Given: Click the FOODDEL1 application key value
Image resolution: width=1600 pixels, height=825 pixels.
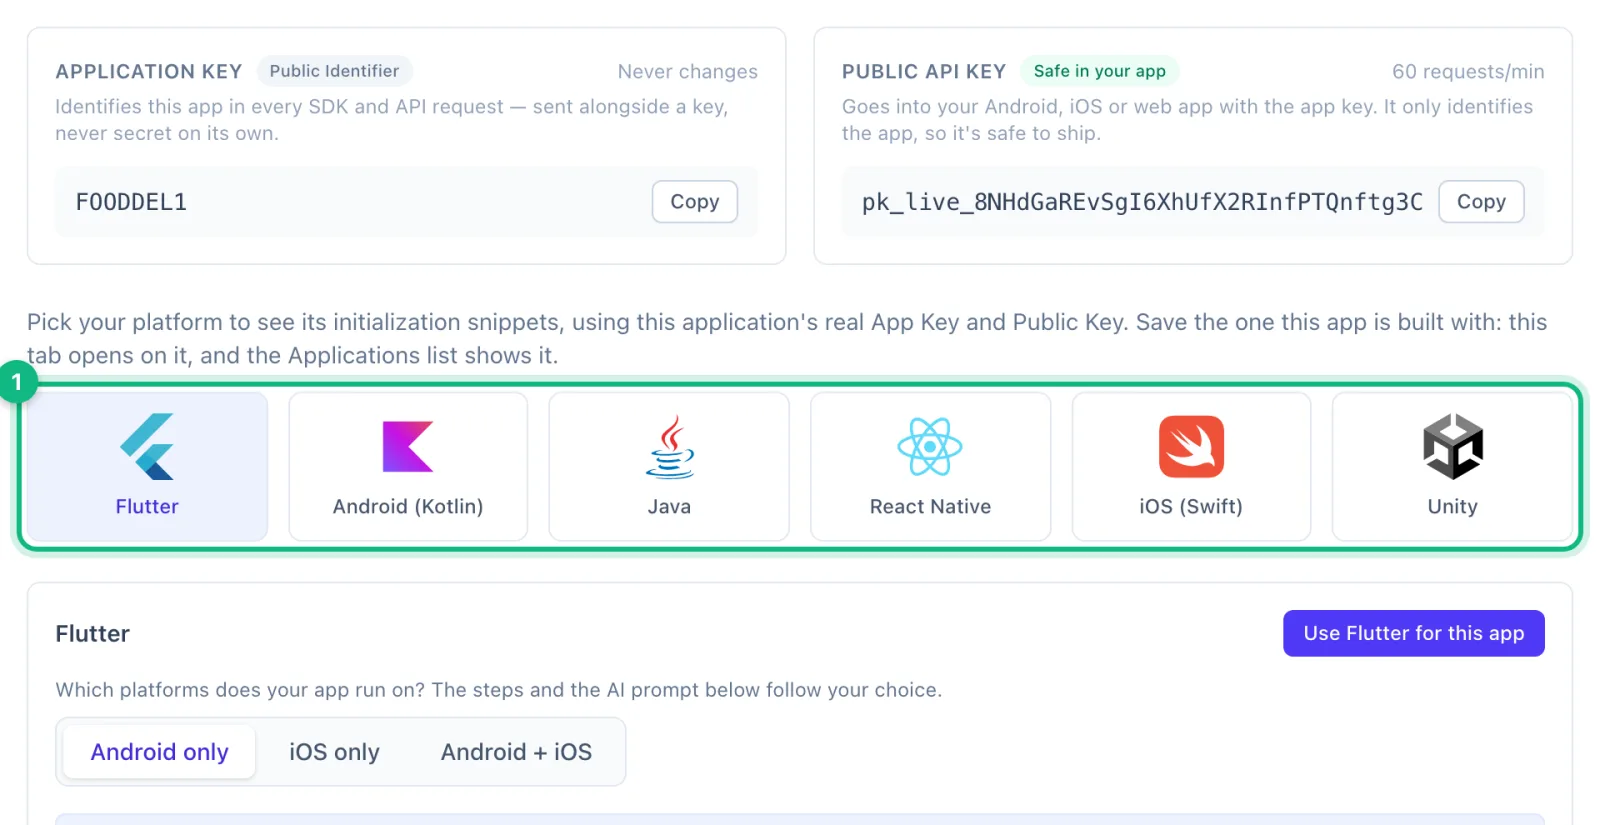Looking at the screenshot, I should [x=131, y=202].
